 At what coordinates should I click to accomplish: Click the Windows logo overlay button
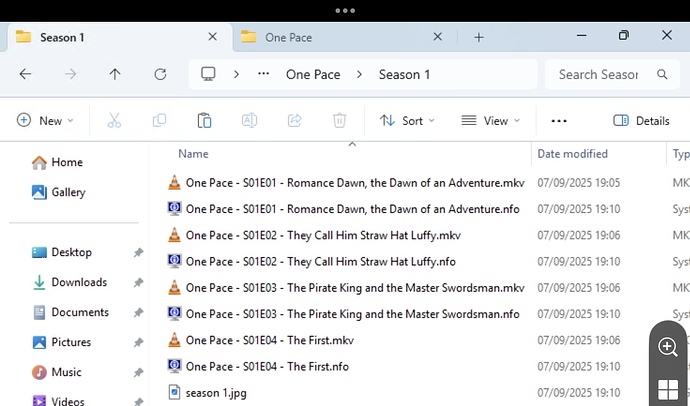(x=668, y=389)
